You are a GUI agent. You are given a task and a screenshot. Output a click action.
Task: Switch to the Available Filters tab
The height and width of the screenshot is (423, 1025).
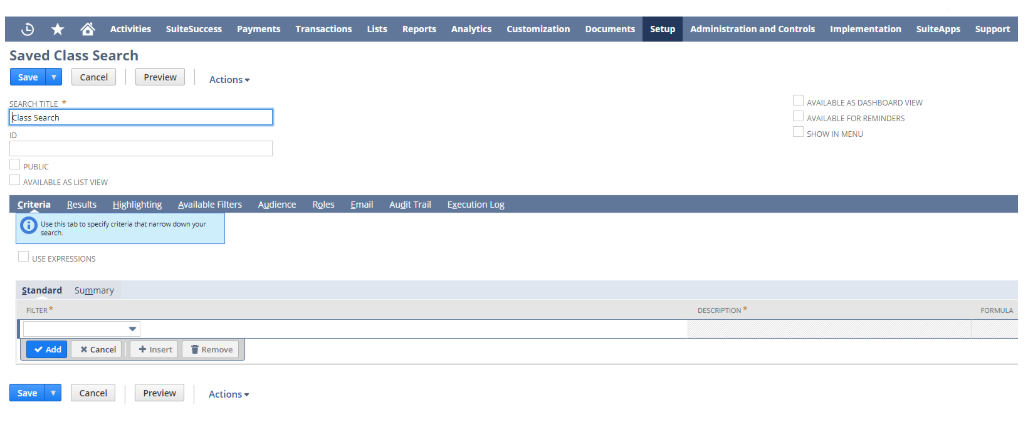(210, 205)
